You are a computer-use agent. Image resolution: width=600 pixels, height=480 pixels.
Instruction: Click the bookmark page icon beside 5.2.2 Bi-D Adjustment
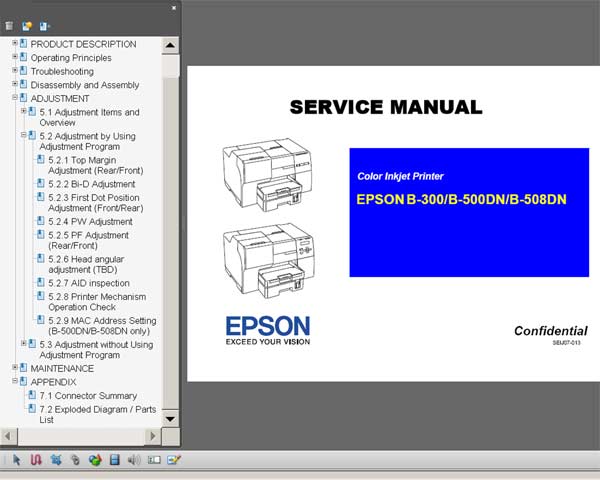click(x=41, y=183)
